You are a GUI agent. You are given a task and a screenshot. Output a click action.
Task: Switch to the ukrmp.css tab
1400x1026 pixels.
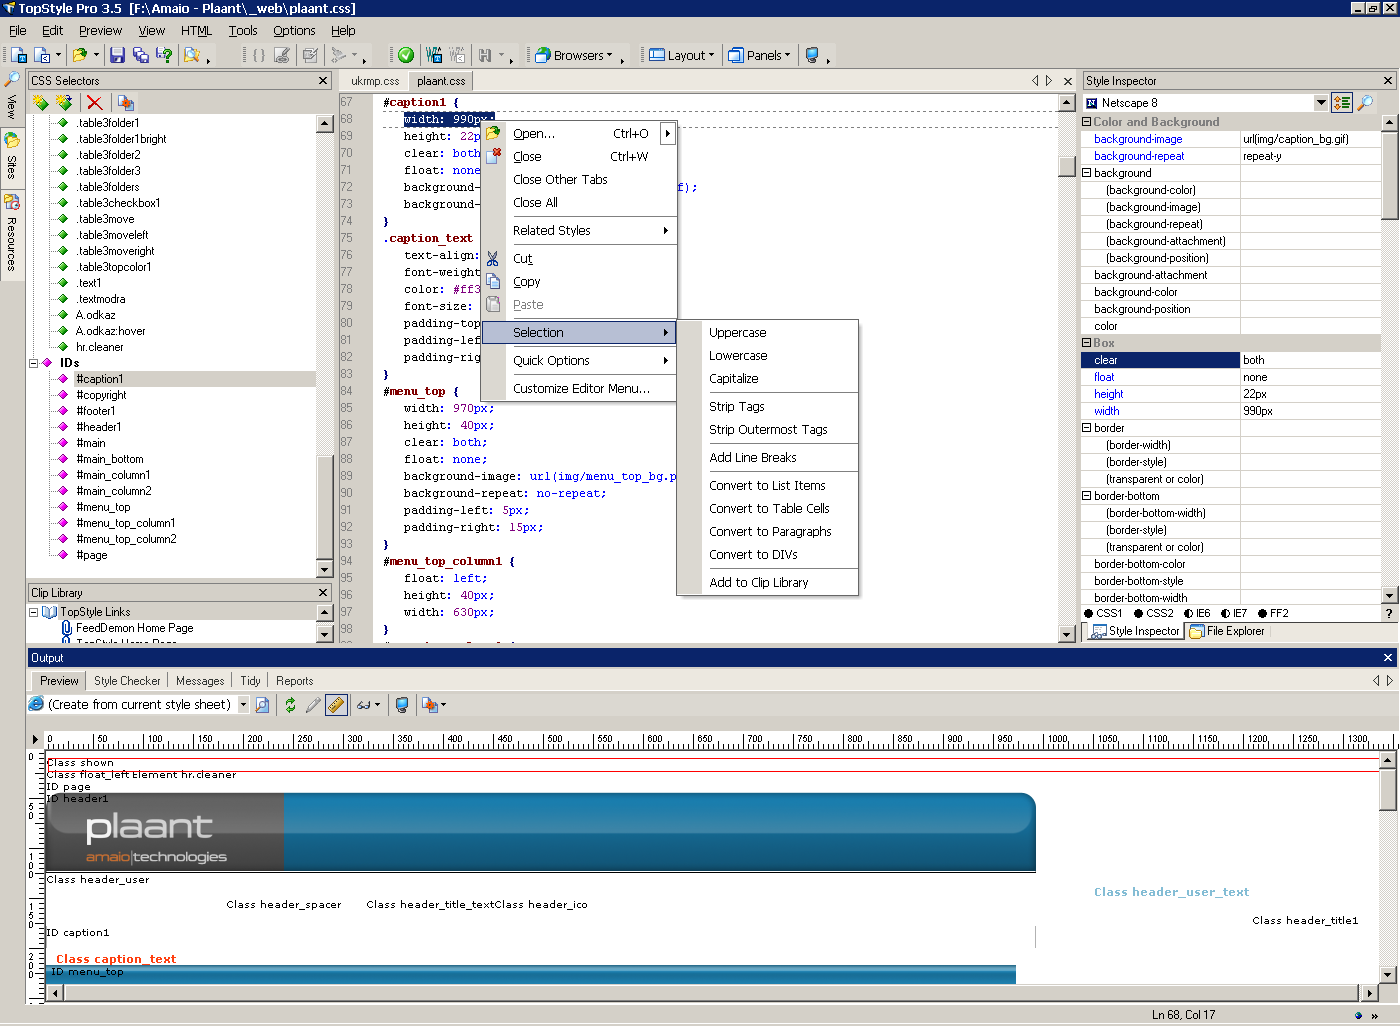375,81
